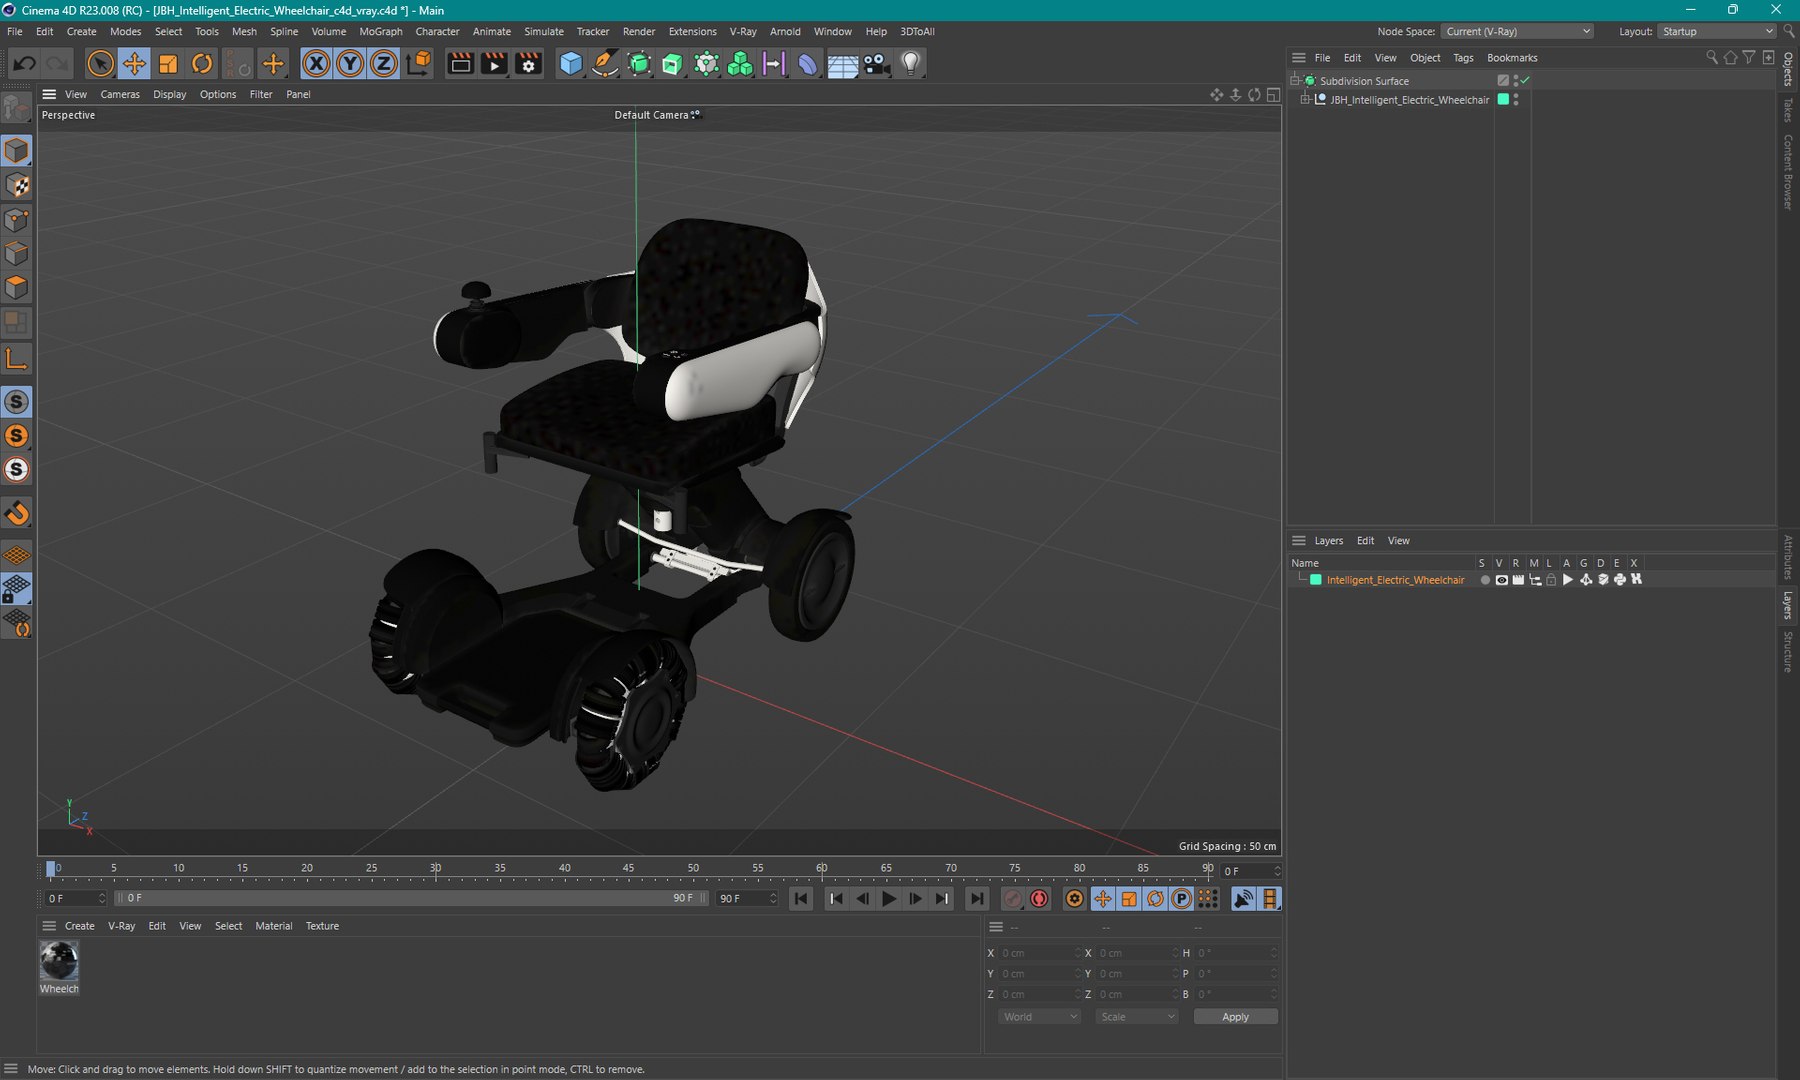Image resolution: width=1800 pixels, height=1080 pixels.
Task: Open the Scale mode dropdown
Action: (x=1137, y=1017)
